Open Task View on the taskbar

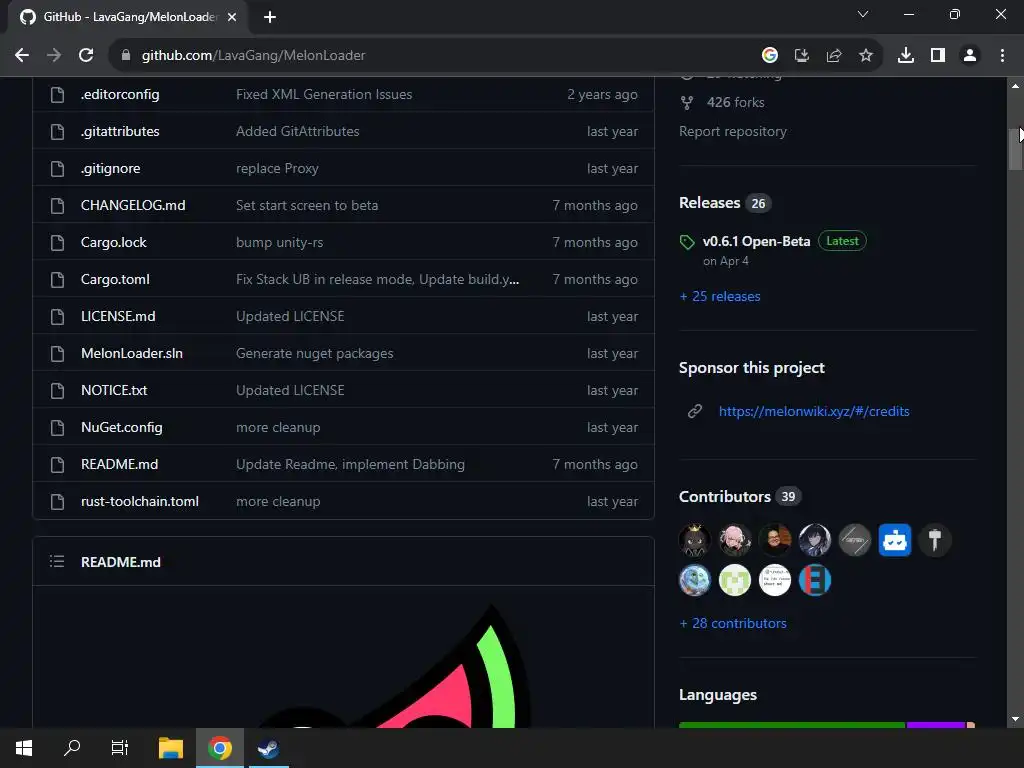point(120,748)
